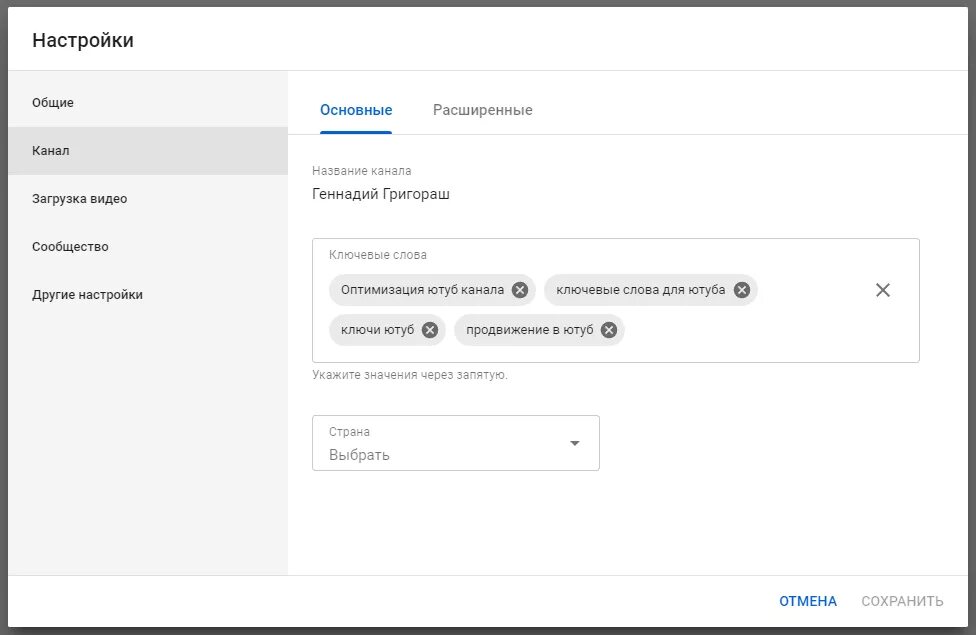Select the Основные tab

(356, 110)
